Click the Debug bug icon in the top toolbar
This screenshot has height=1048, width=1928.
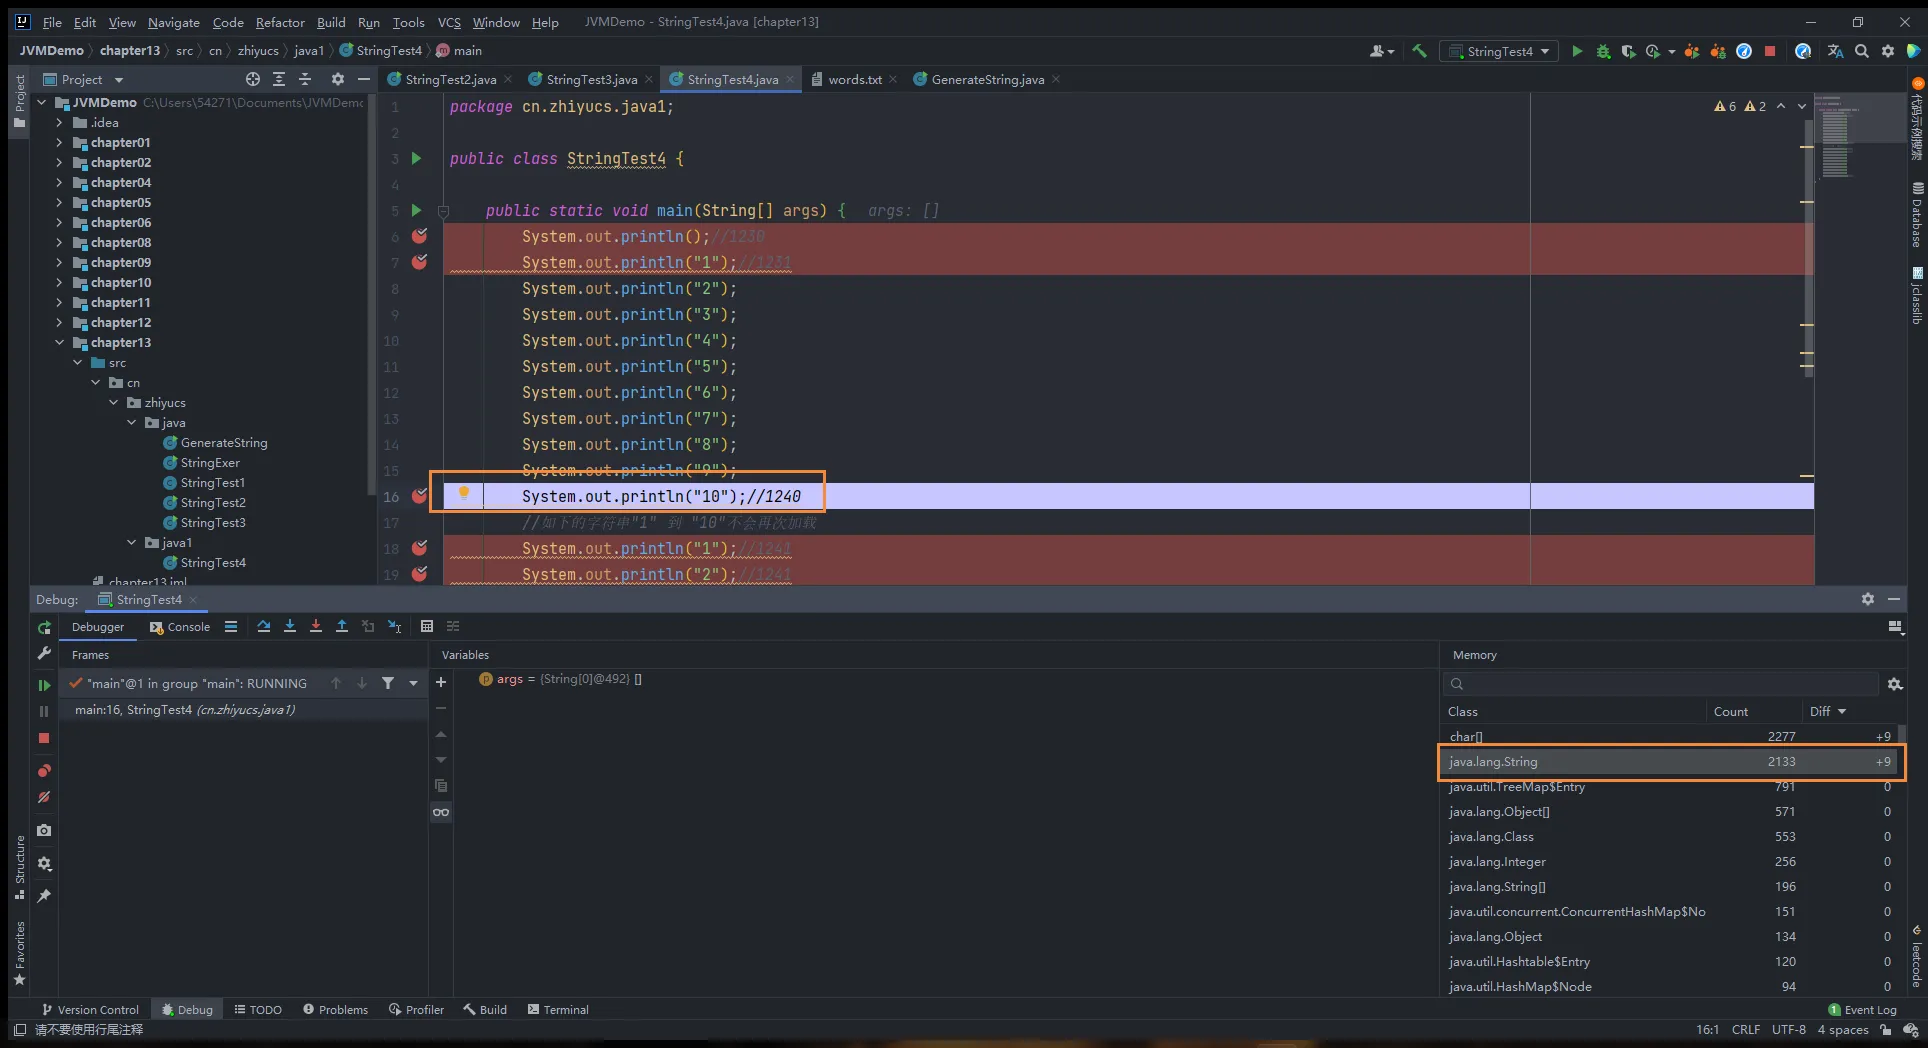(1603, 51)
